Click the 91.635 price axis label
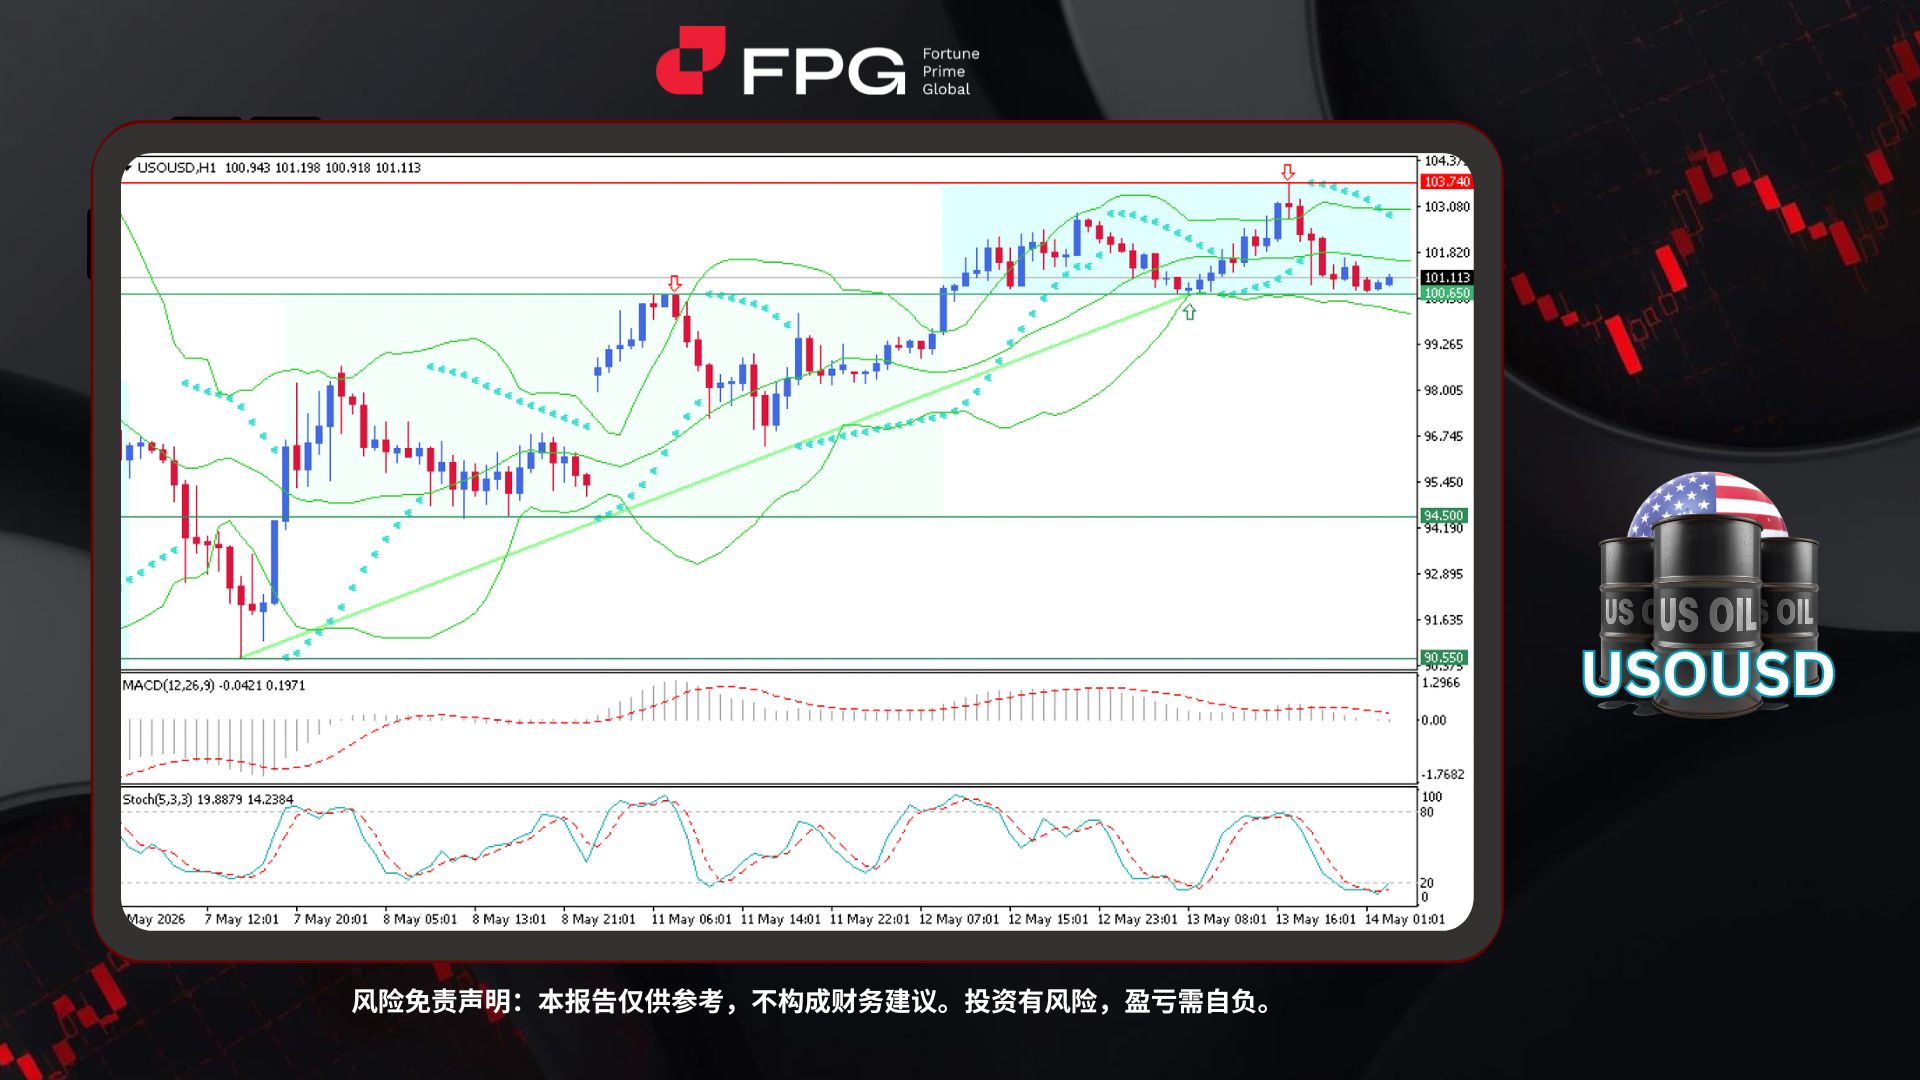This screenshot has height=1080, width=1920. (1443, 621)
